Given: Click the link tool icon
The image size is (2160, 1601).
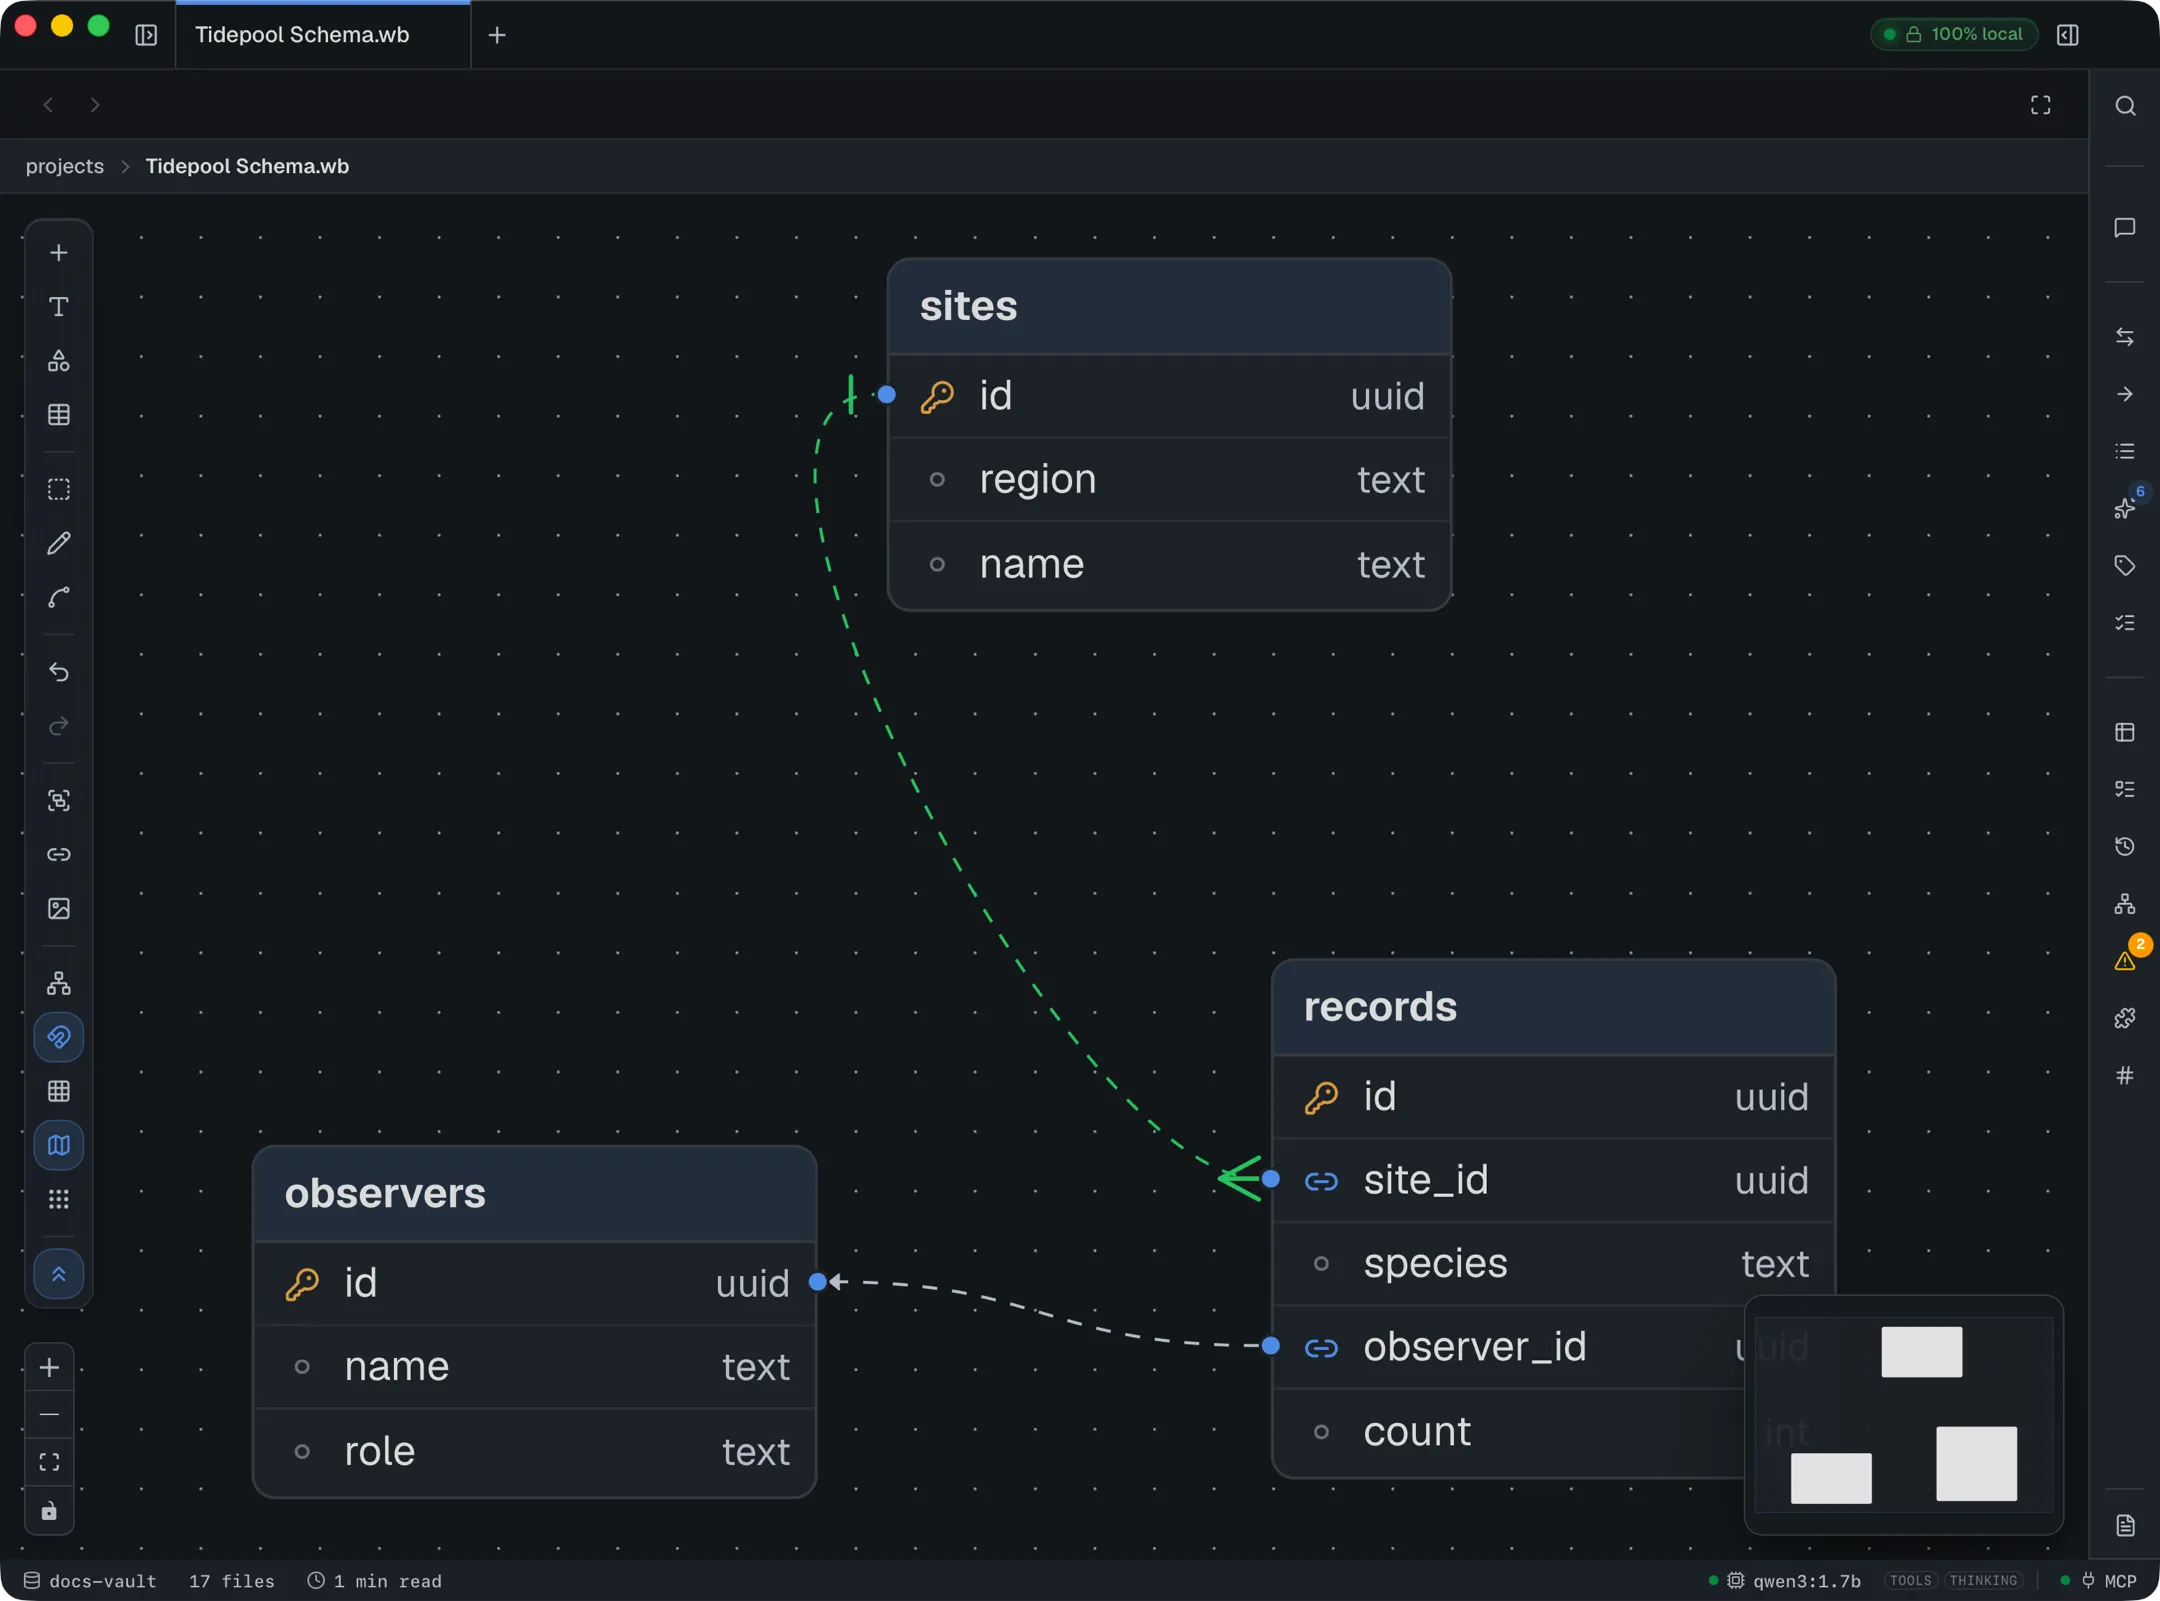Looking at the screenshot, I should coord(59,855).
